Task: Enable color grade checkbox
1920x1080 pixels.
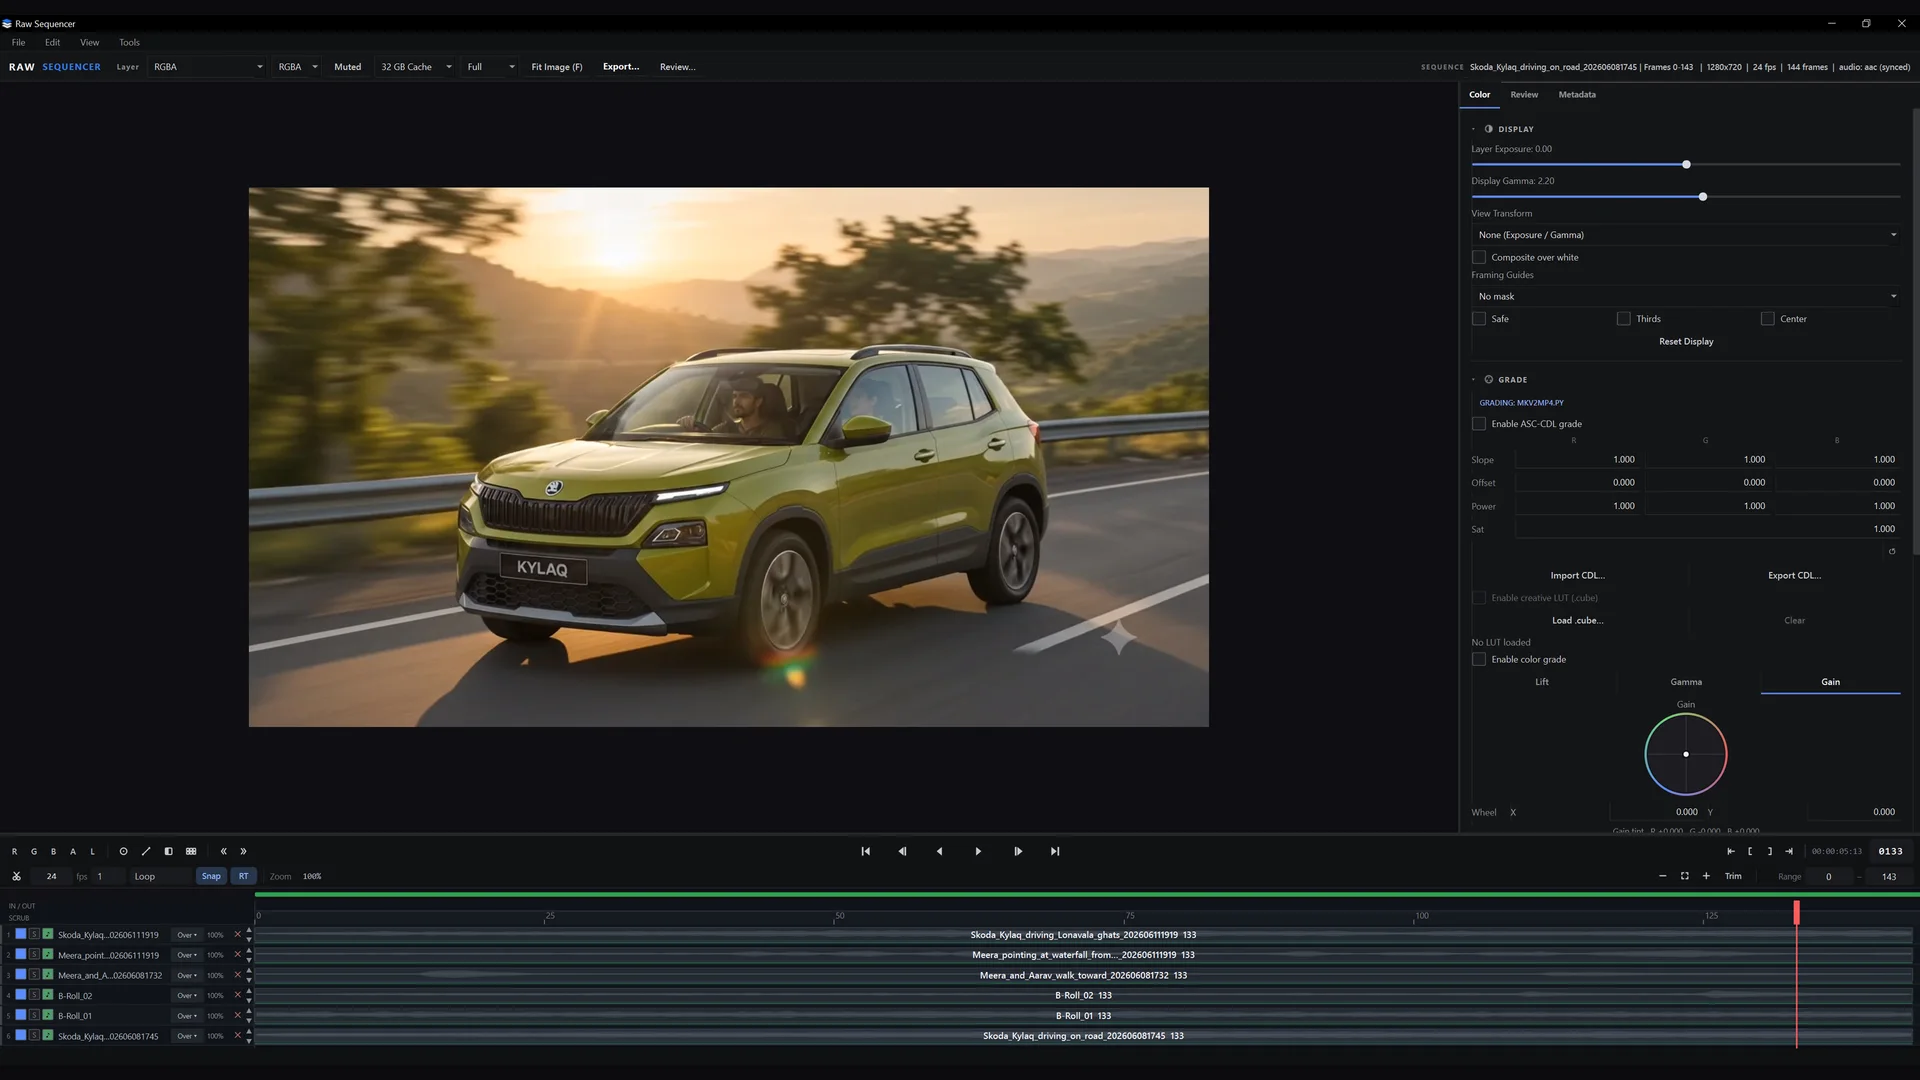Action: point(1479,659)
